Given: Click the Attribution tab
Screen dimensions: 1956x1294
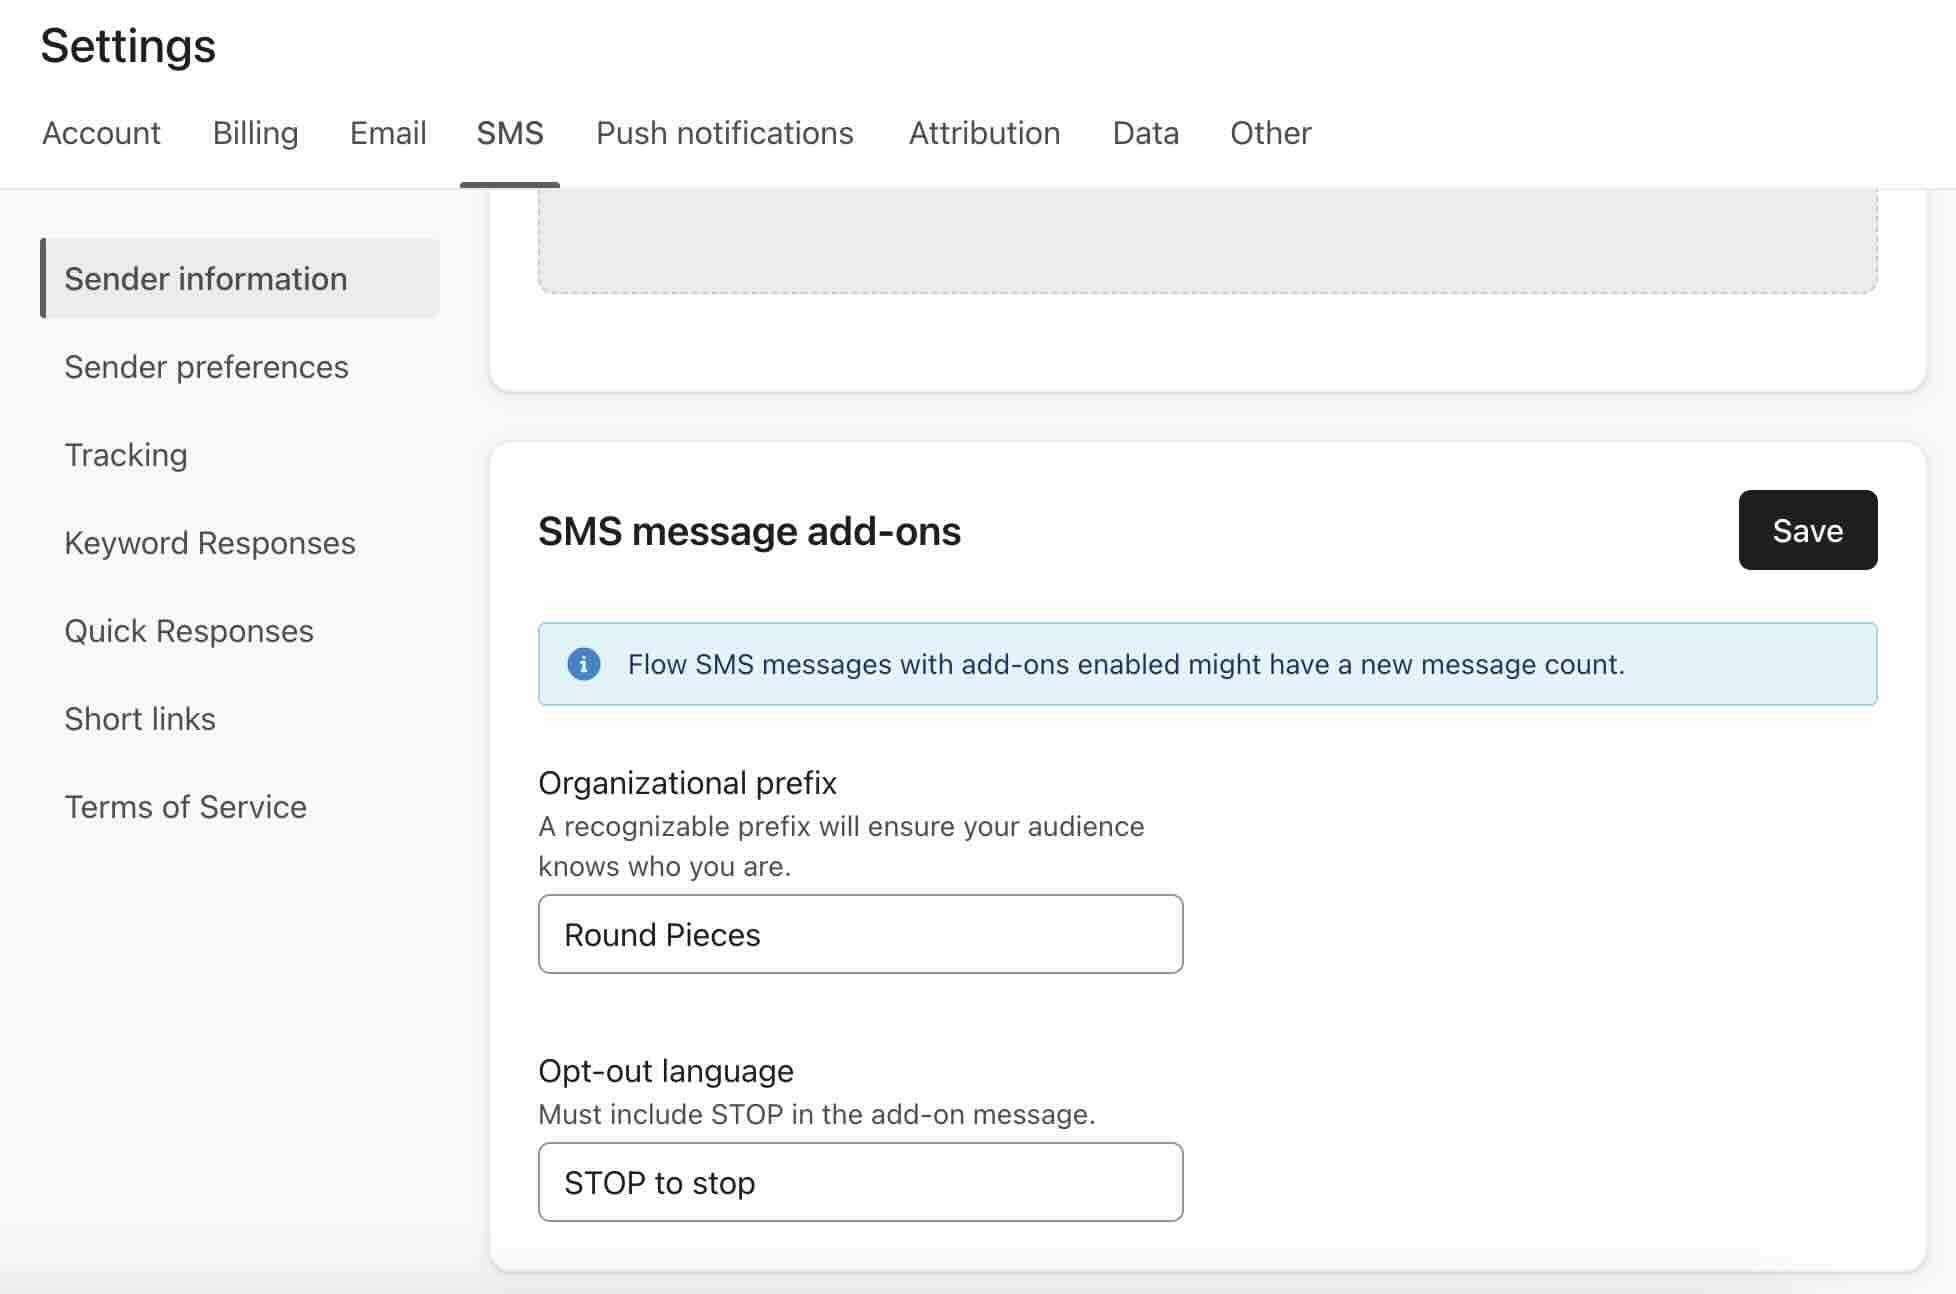Looking at the screenshot, I should (x=984, y=131).
